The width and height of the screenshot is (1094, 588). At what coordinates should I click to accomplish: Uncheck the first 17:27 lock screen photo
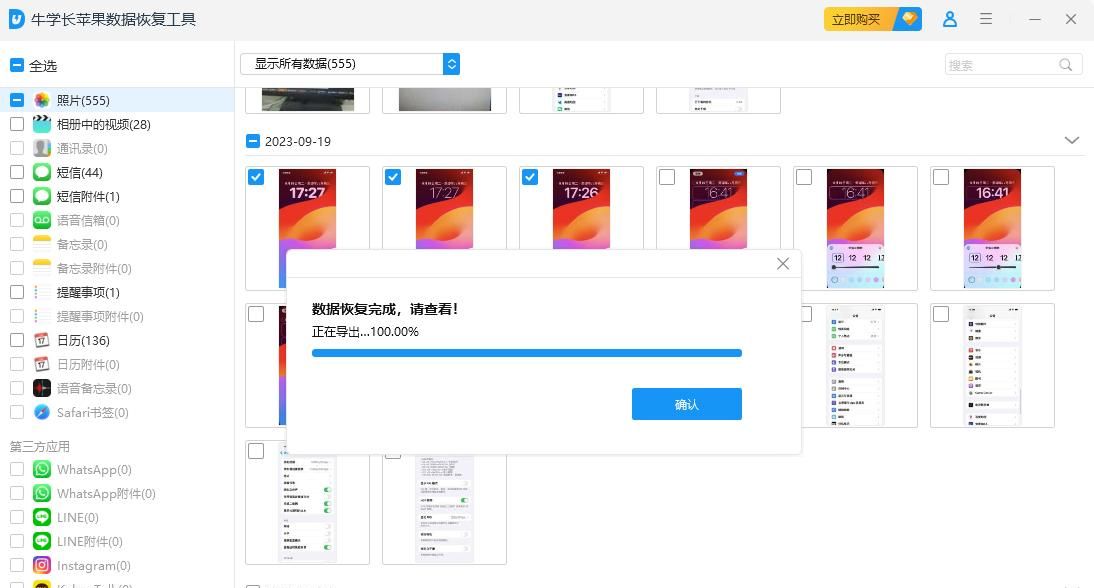pos(257,177)
